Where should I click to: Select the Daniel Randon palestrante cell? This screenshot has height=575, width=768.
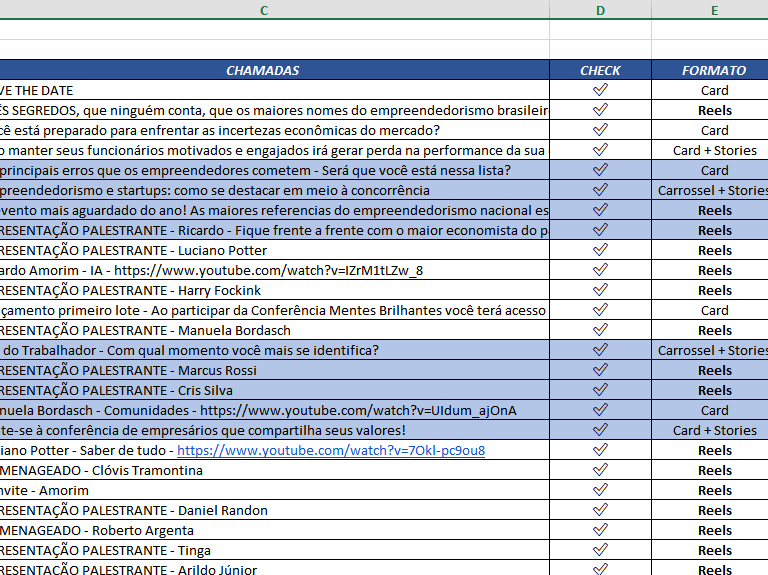[274, 510]
